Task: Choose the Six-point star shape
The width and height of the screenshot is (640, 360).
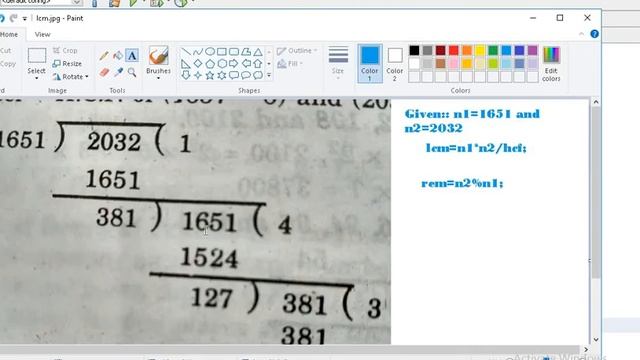Action: [x=222, y=75]
